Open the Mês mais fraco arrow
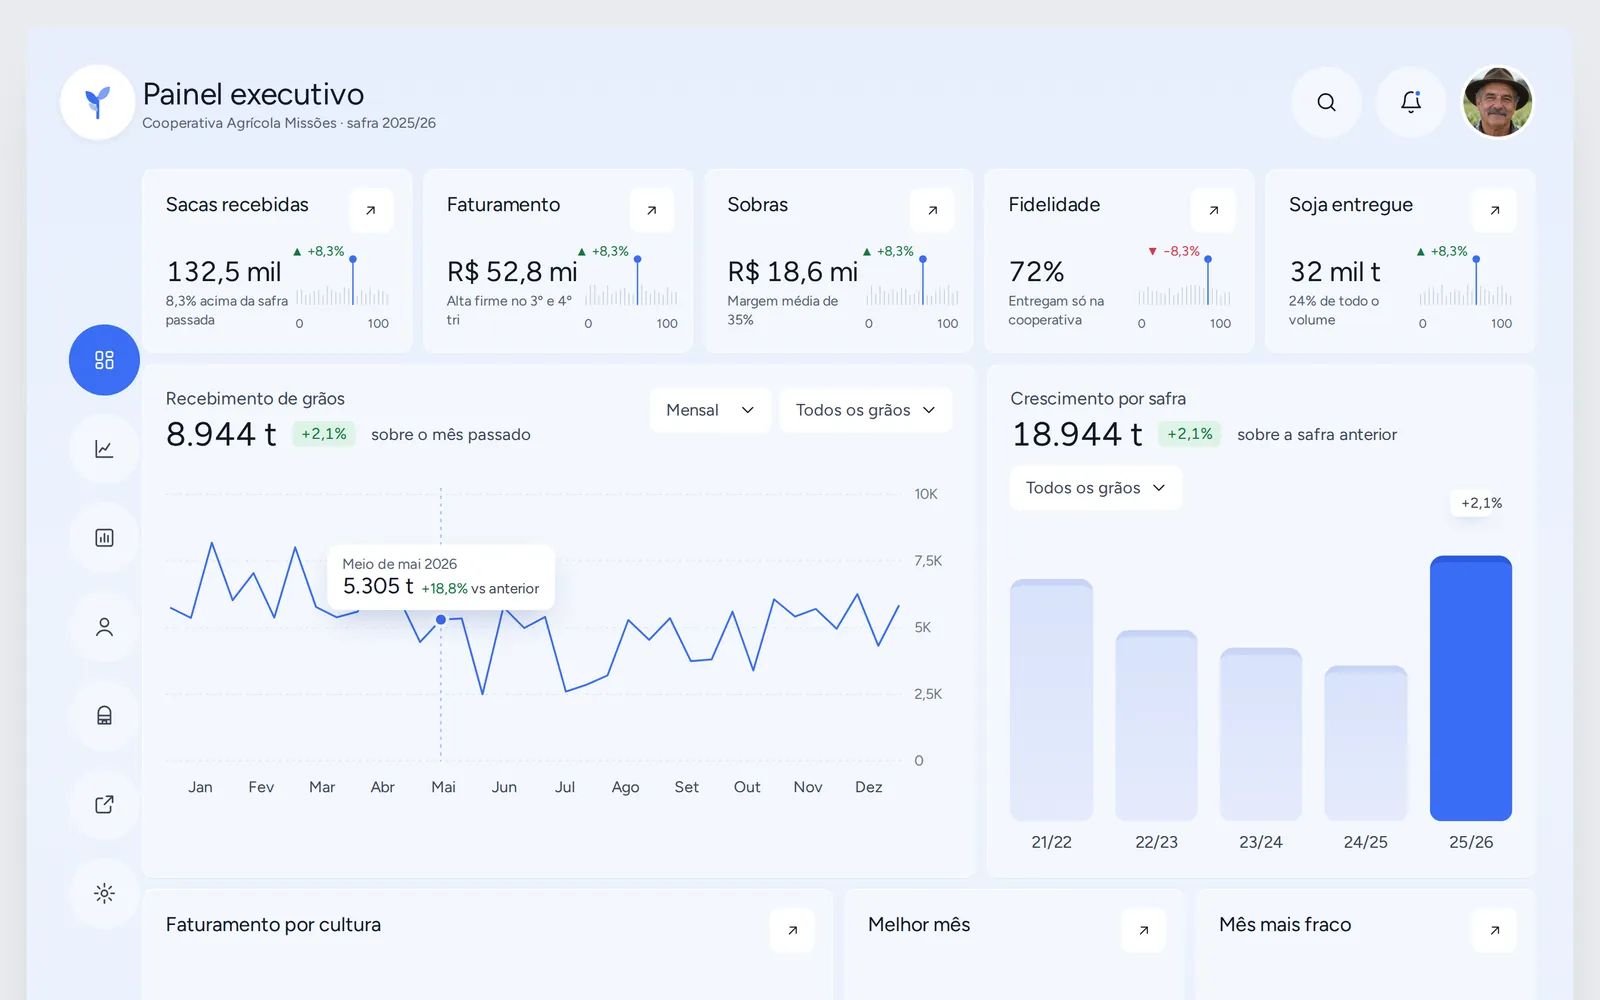Viewport: 1600px width, 1000px height. [x=1494, y=930]
